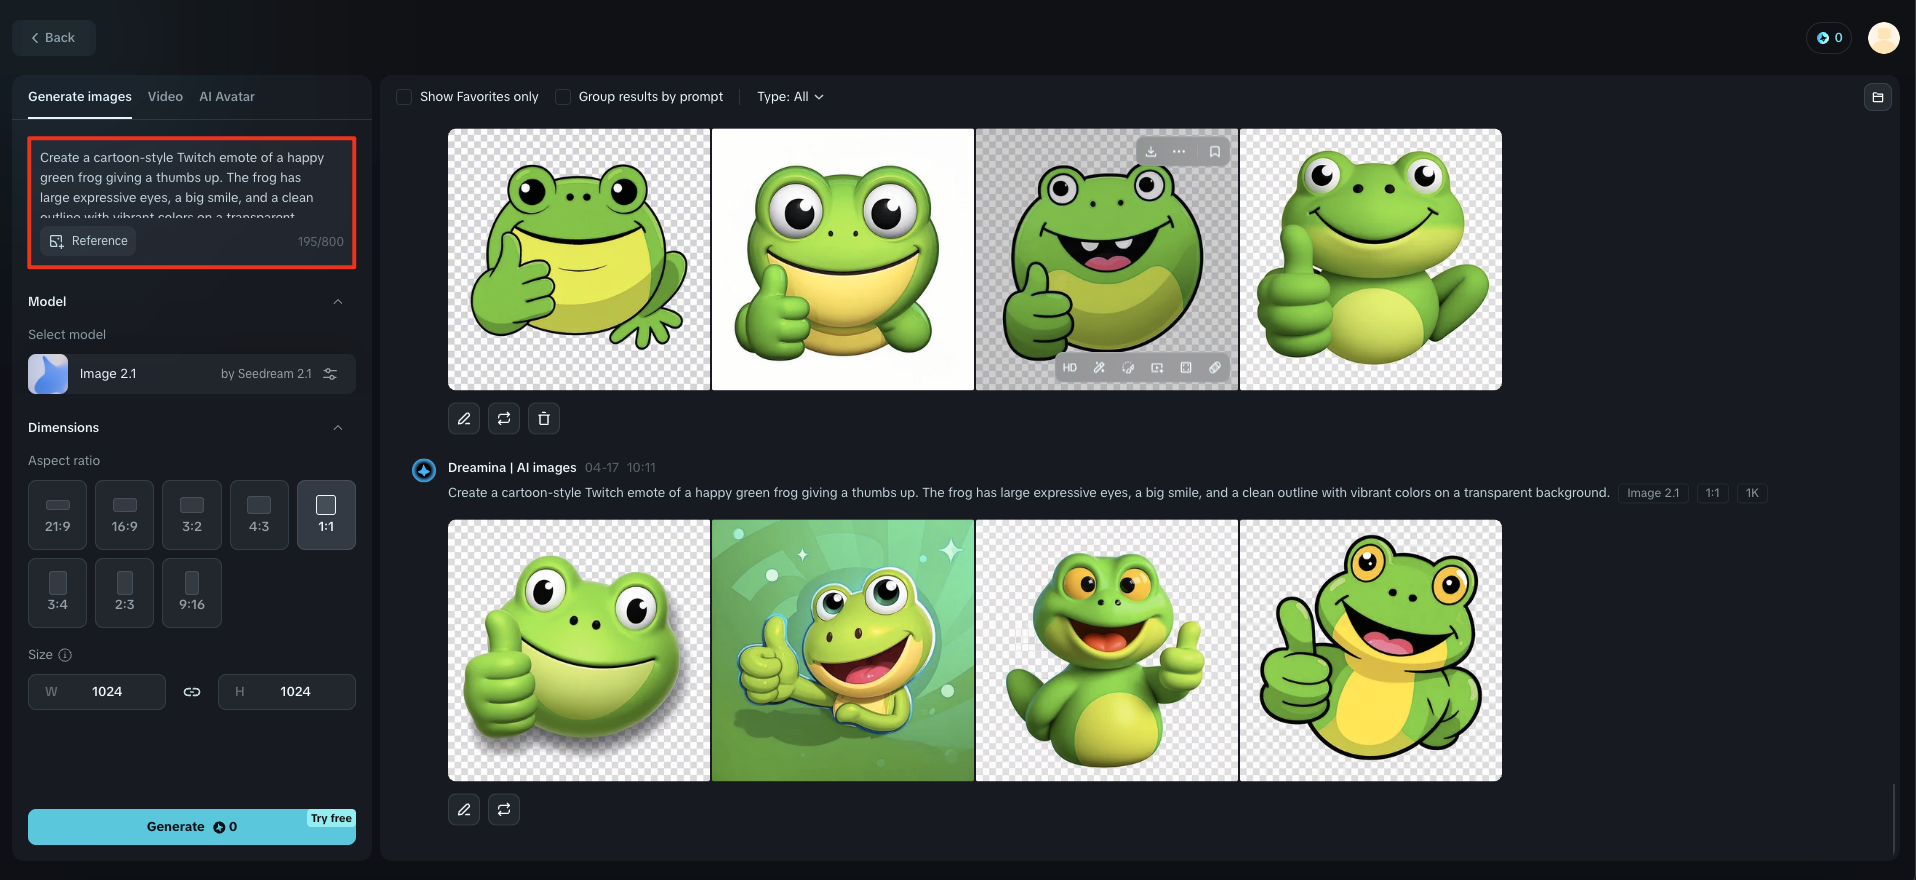Open the inpaint brush tool
The height and width of the screenshot is (880, 1916).
coord(1128,368)
